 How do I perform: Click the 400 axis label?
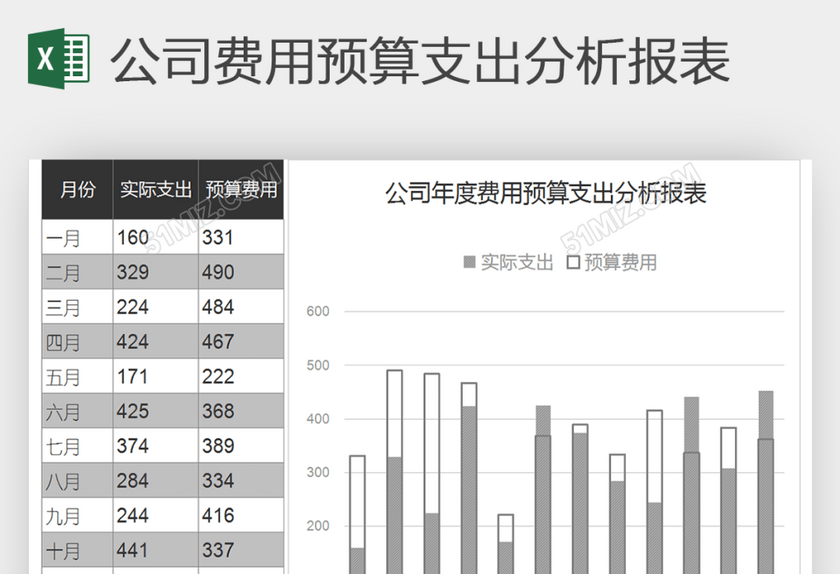pyautogui.click(x=318, y=419)
